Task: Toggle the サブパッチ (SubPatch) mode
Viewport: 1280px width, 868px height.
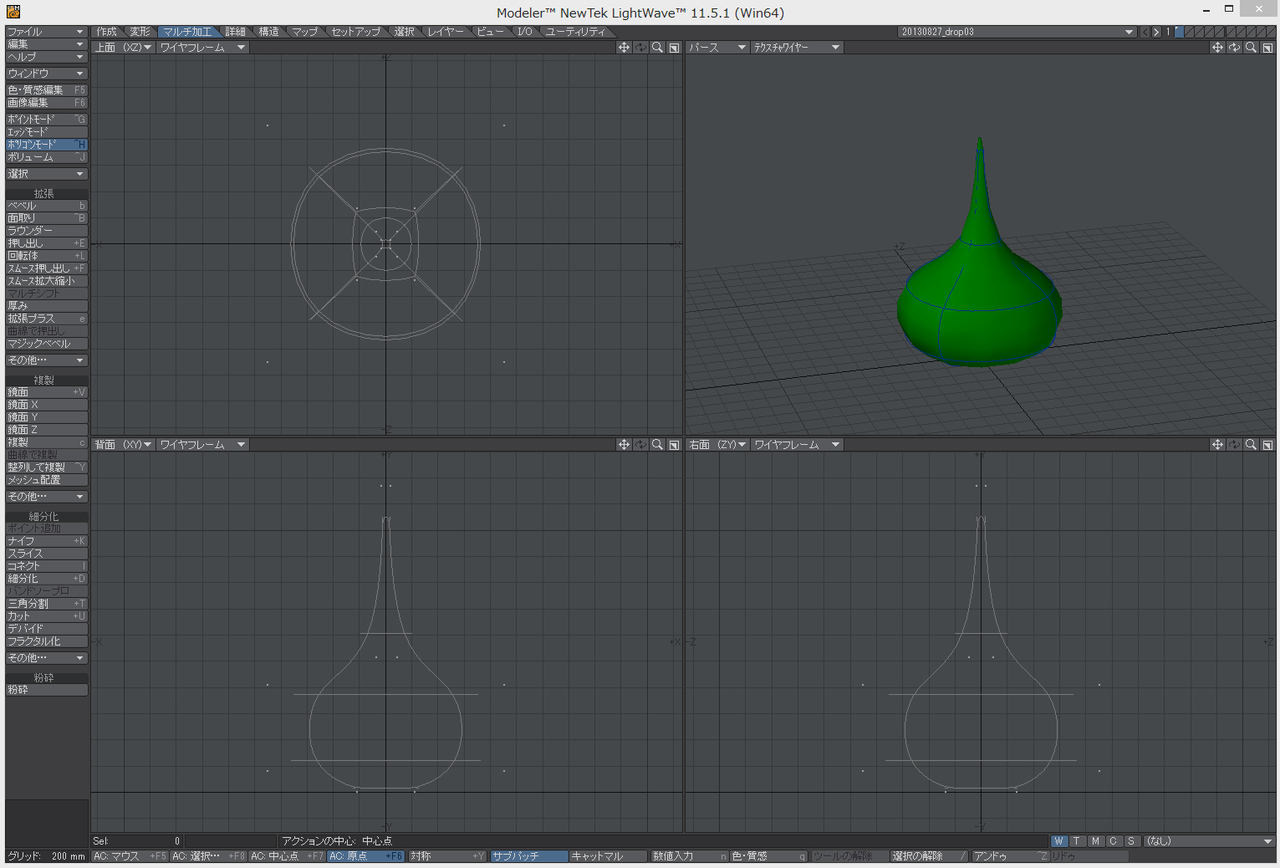Action: click(x=528, y=857)
